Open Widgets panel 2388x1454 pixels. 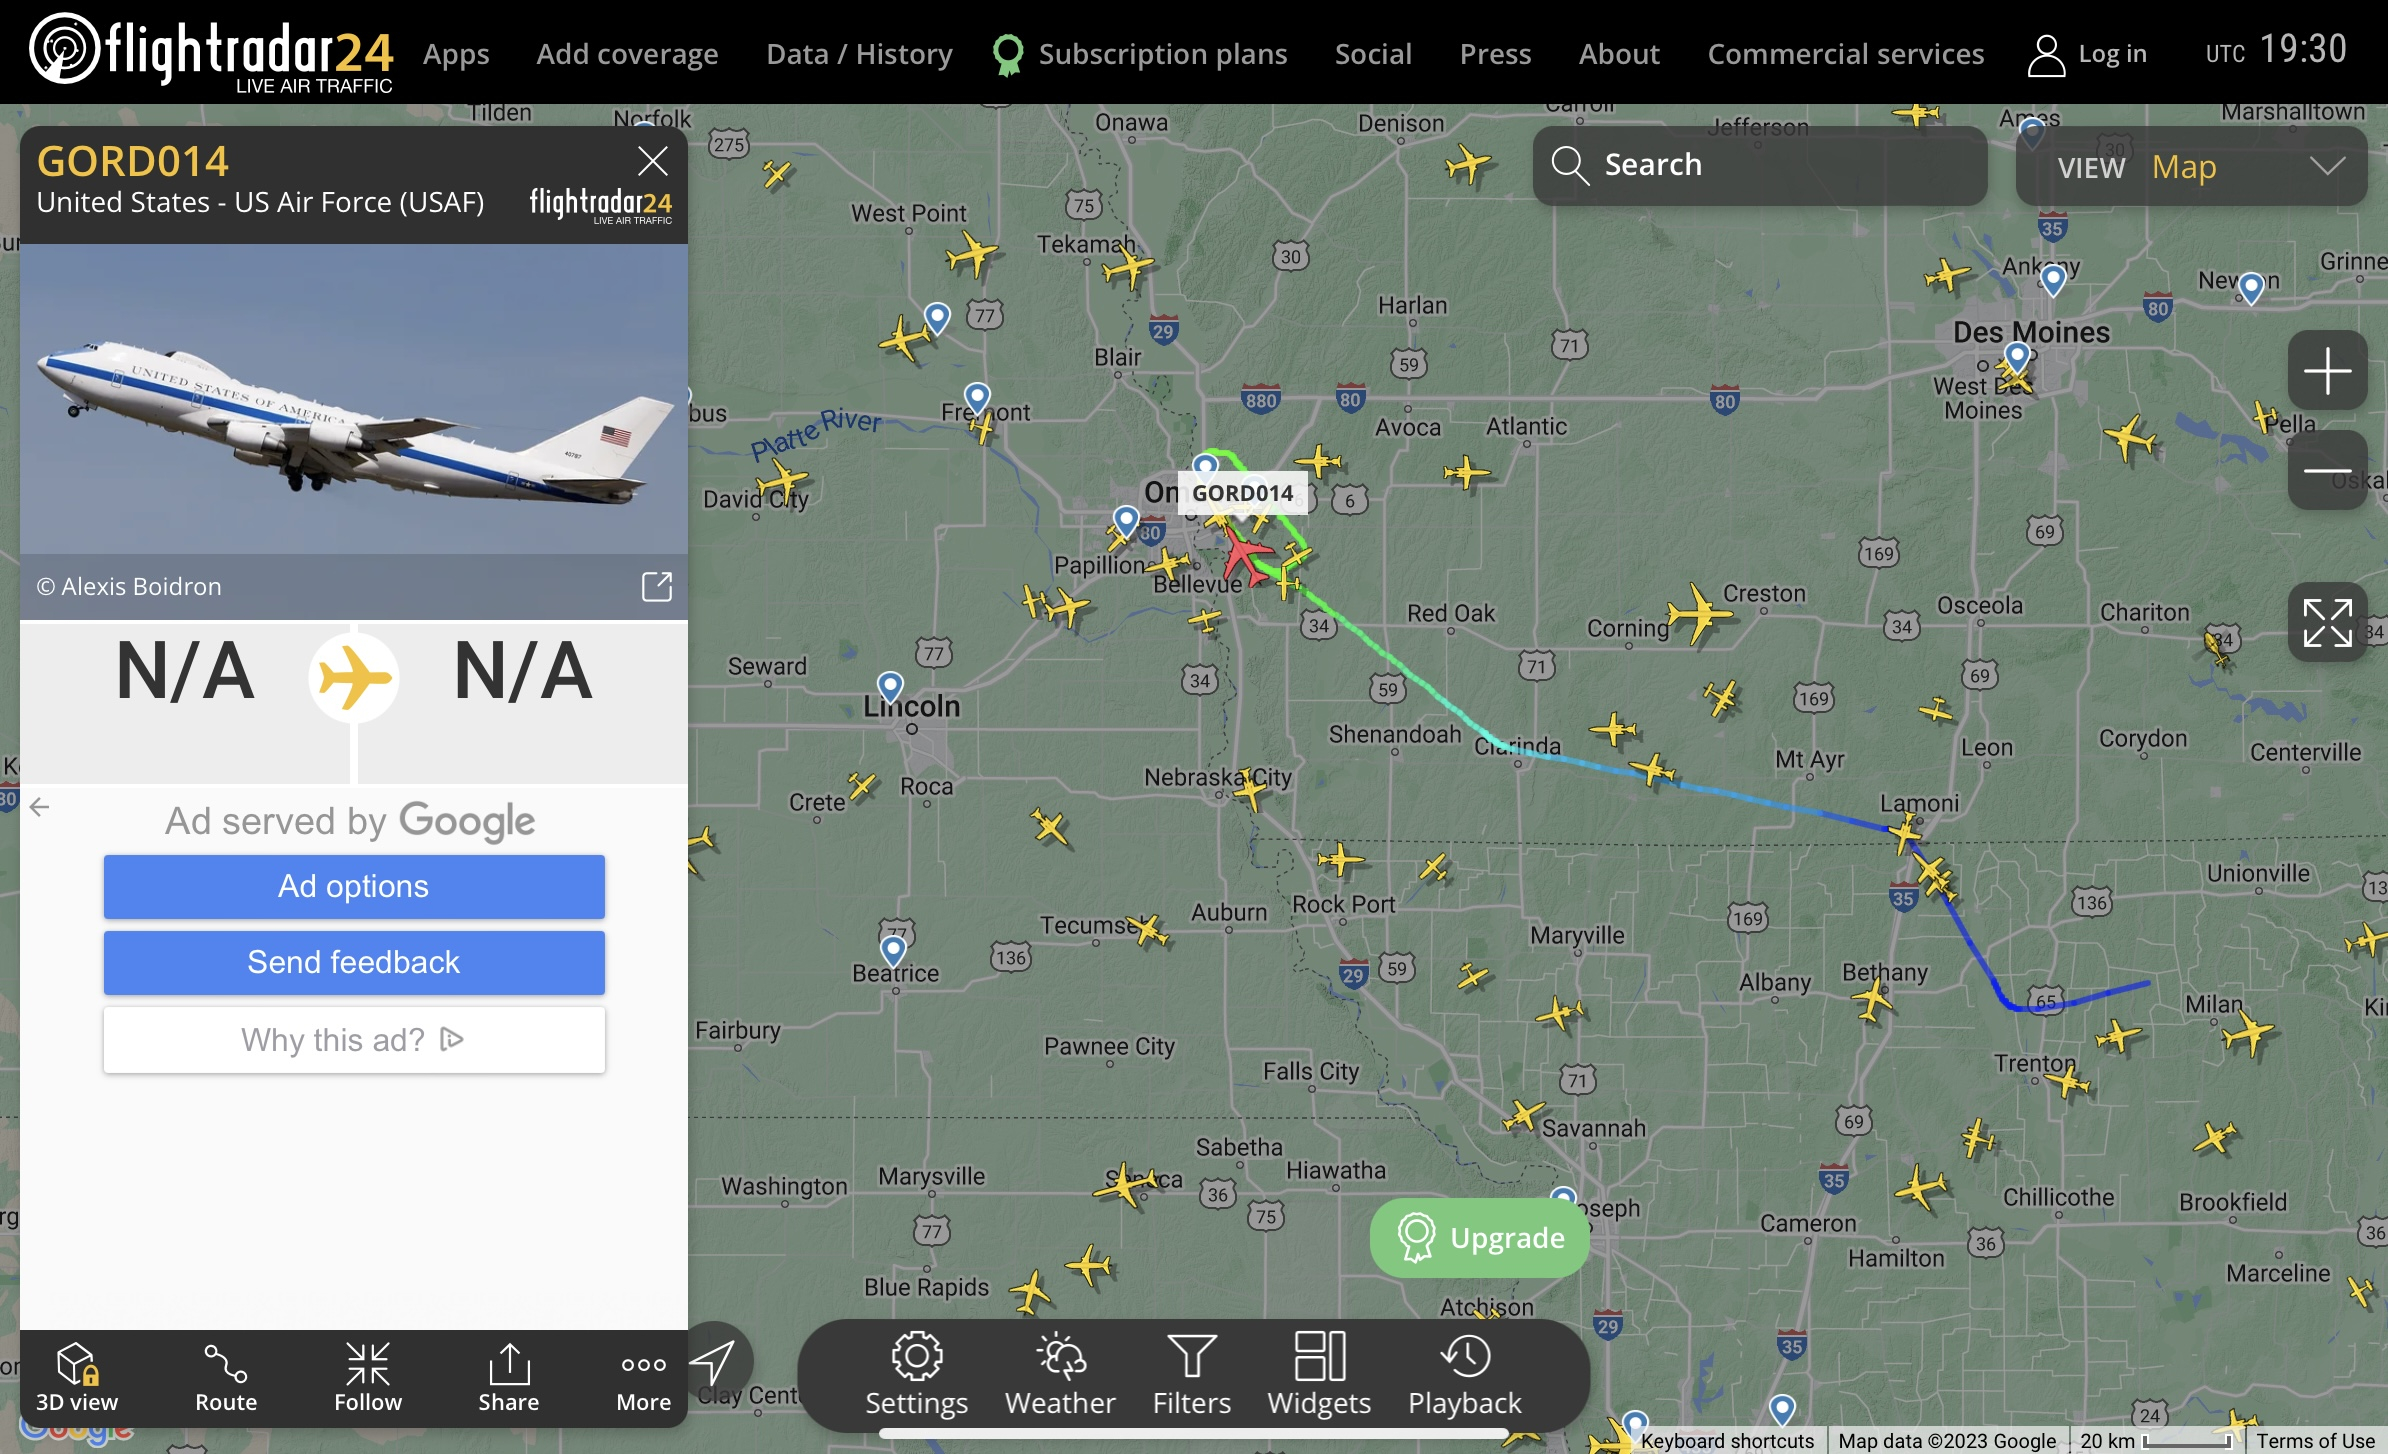click(1319, 1375)
